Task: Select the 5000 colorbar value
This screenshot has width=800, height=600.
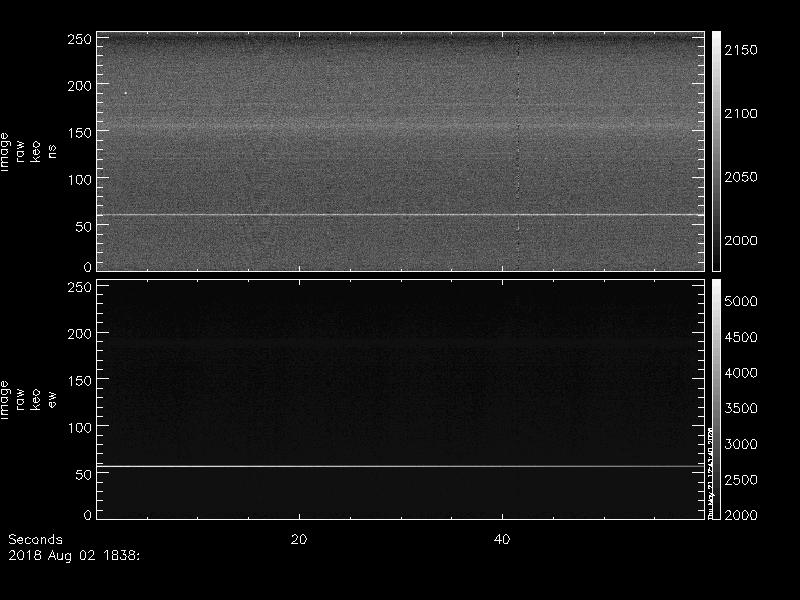Action: 741,302
